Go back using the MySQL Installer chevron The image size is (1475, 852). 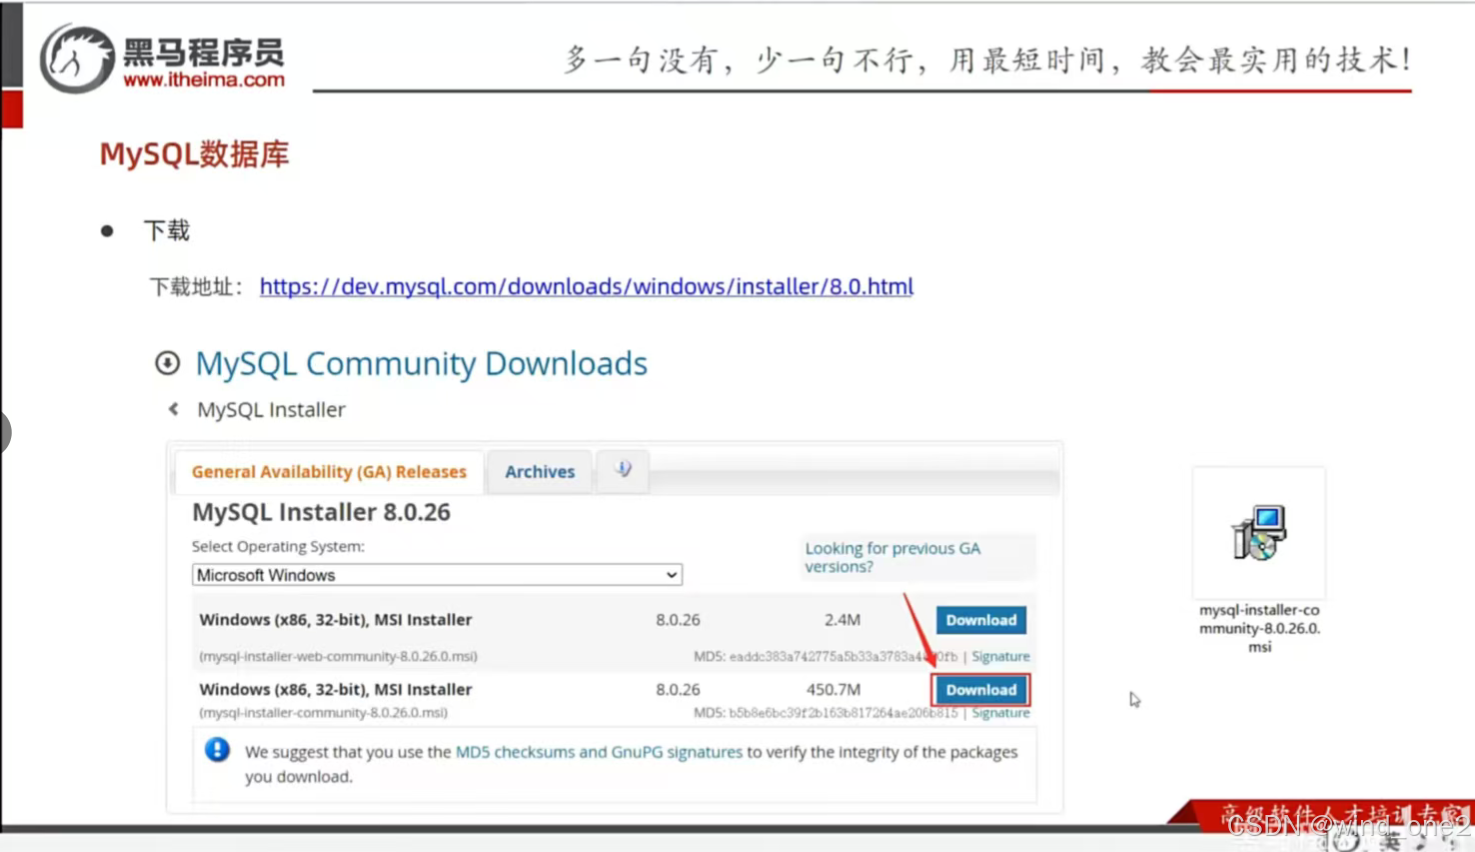point(174,409)
